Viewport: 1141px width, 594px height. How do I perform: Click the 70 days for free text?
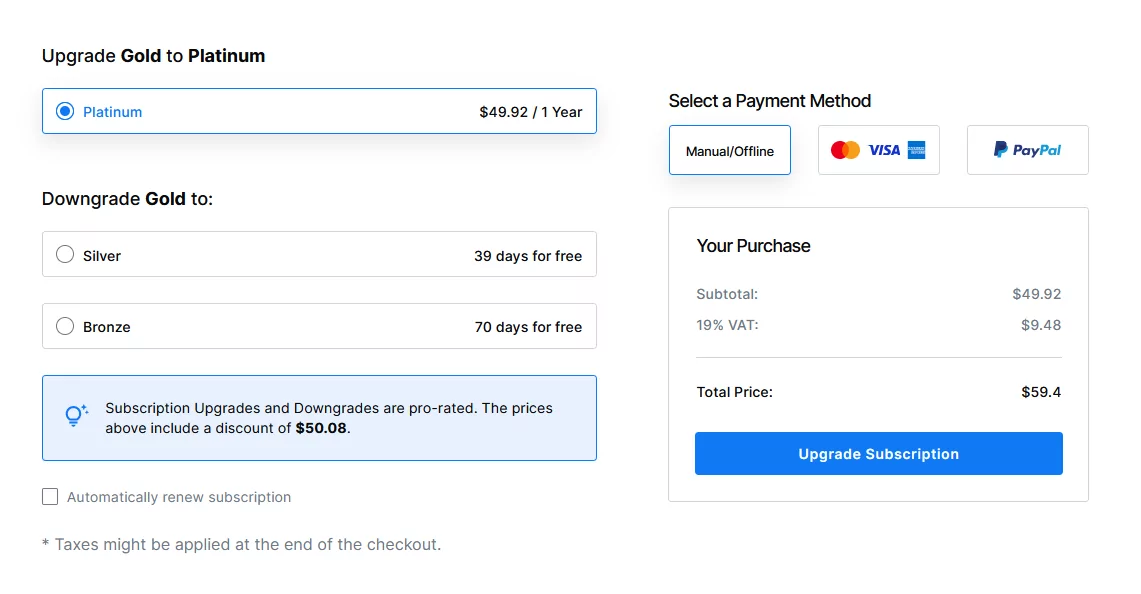(528, 328)
